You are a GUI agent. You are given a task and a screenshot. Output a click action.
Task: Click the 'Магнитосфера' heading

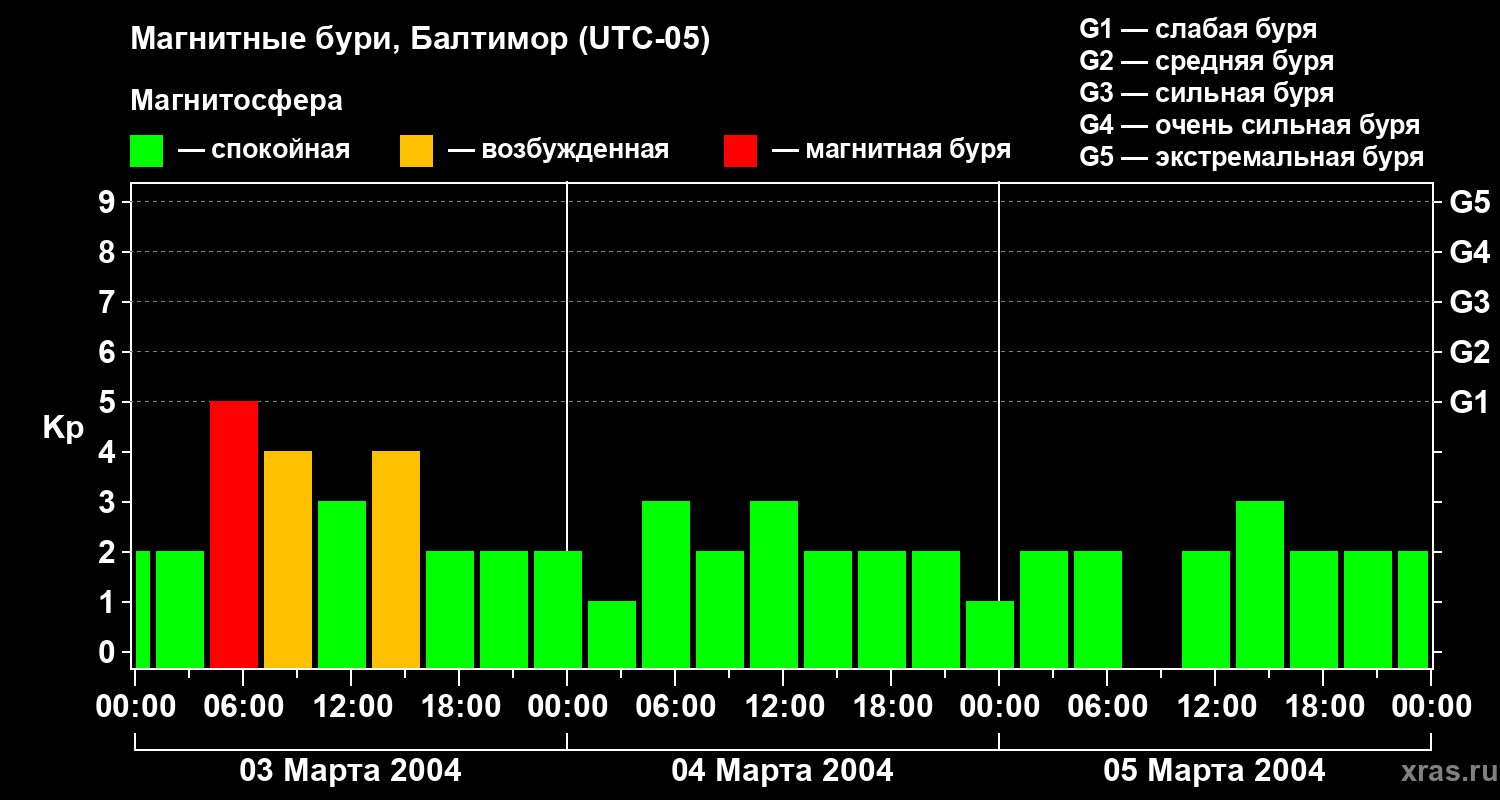pos(237,101)
